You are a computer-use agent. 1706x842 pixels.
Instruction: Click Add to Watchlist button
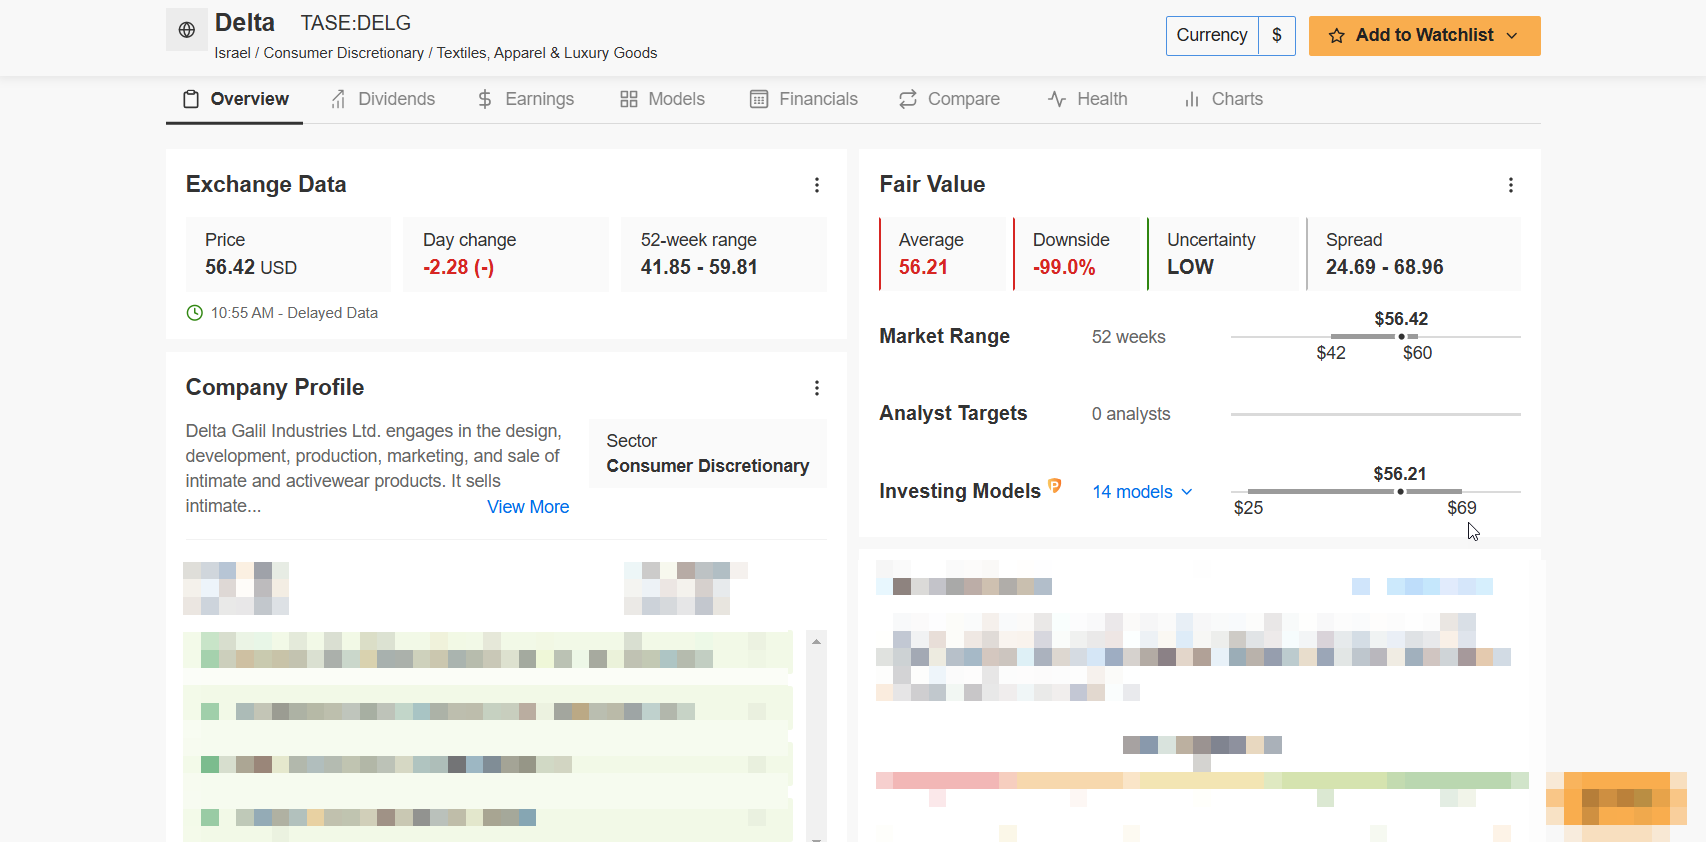[x=1424, y=36]
